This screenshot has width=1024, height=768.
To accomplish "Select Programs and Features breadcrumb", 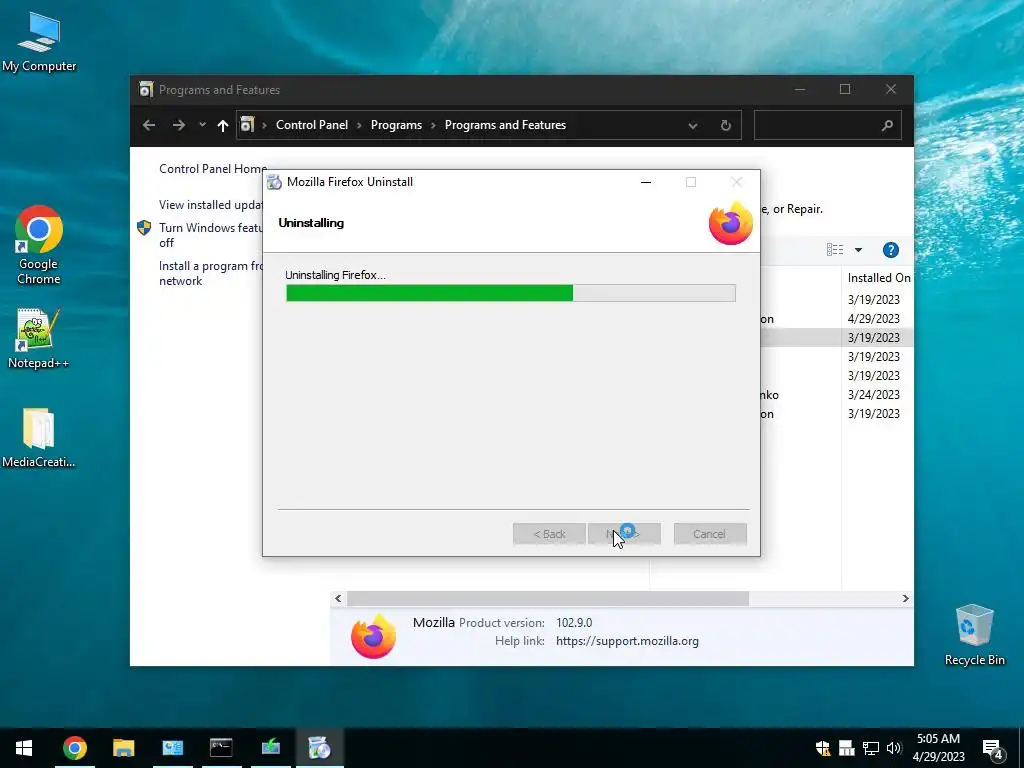I will click(505, 125).
